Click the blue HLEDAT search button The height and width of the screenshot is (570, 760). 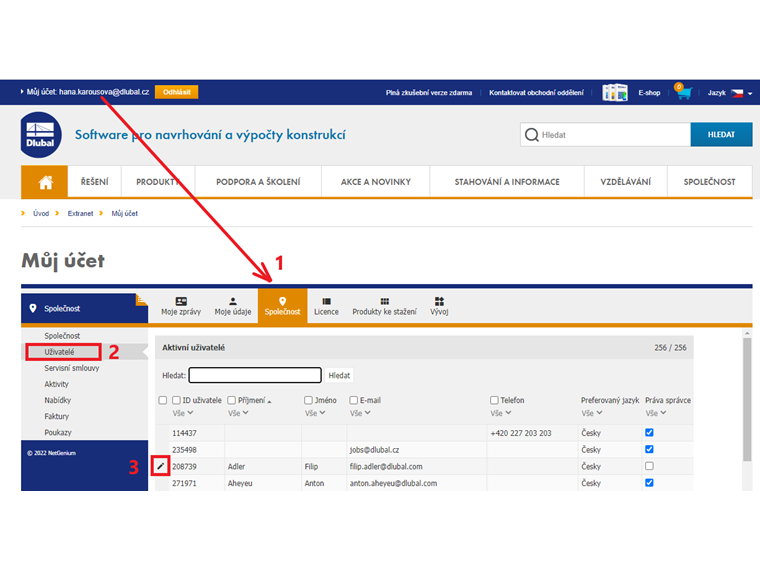[721, 134]
